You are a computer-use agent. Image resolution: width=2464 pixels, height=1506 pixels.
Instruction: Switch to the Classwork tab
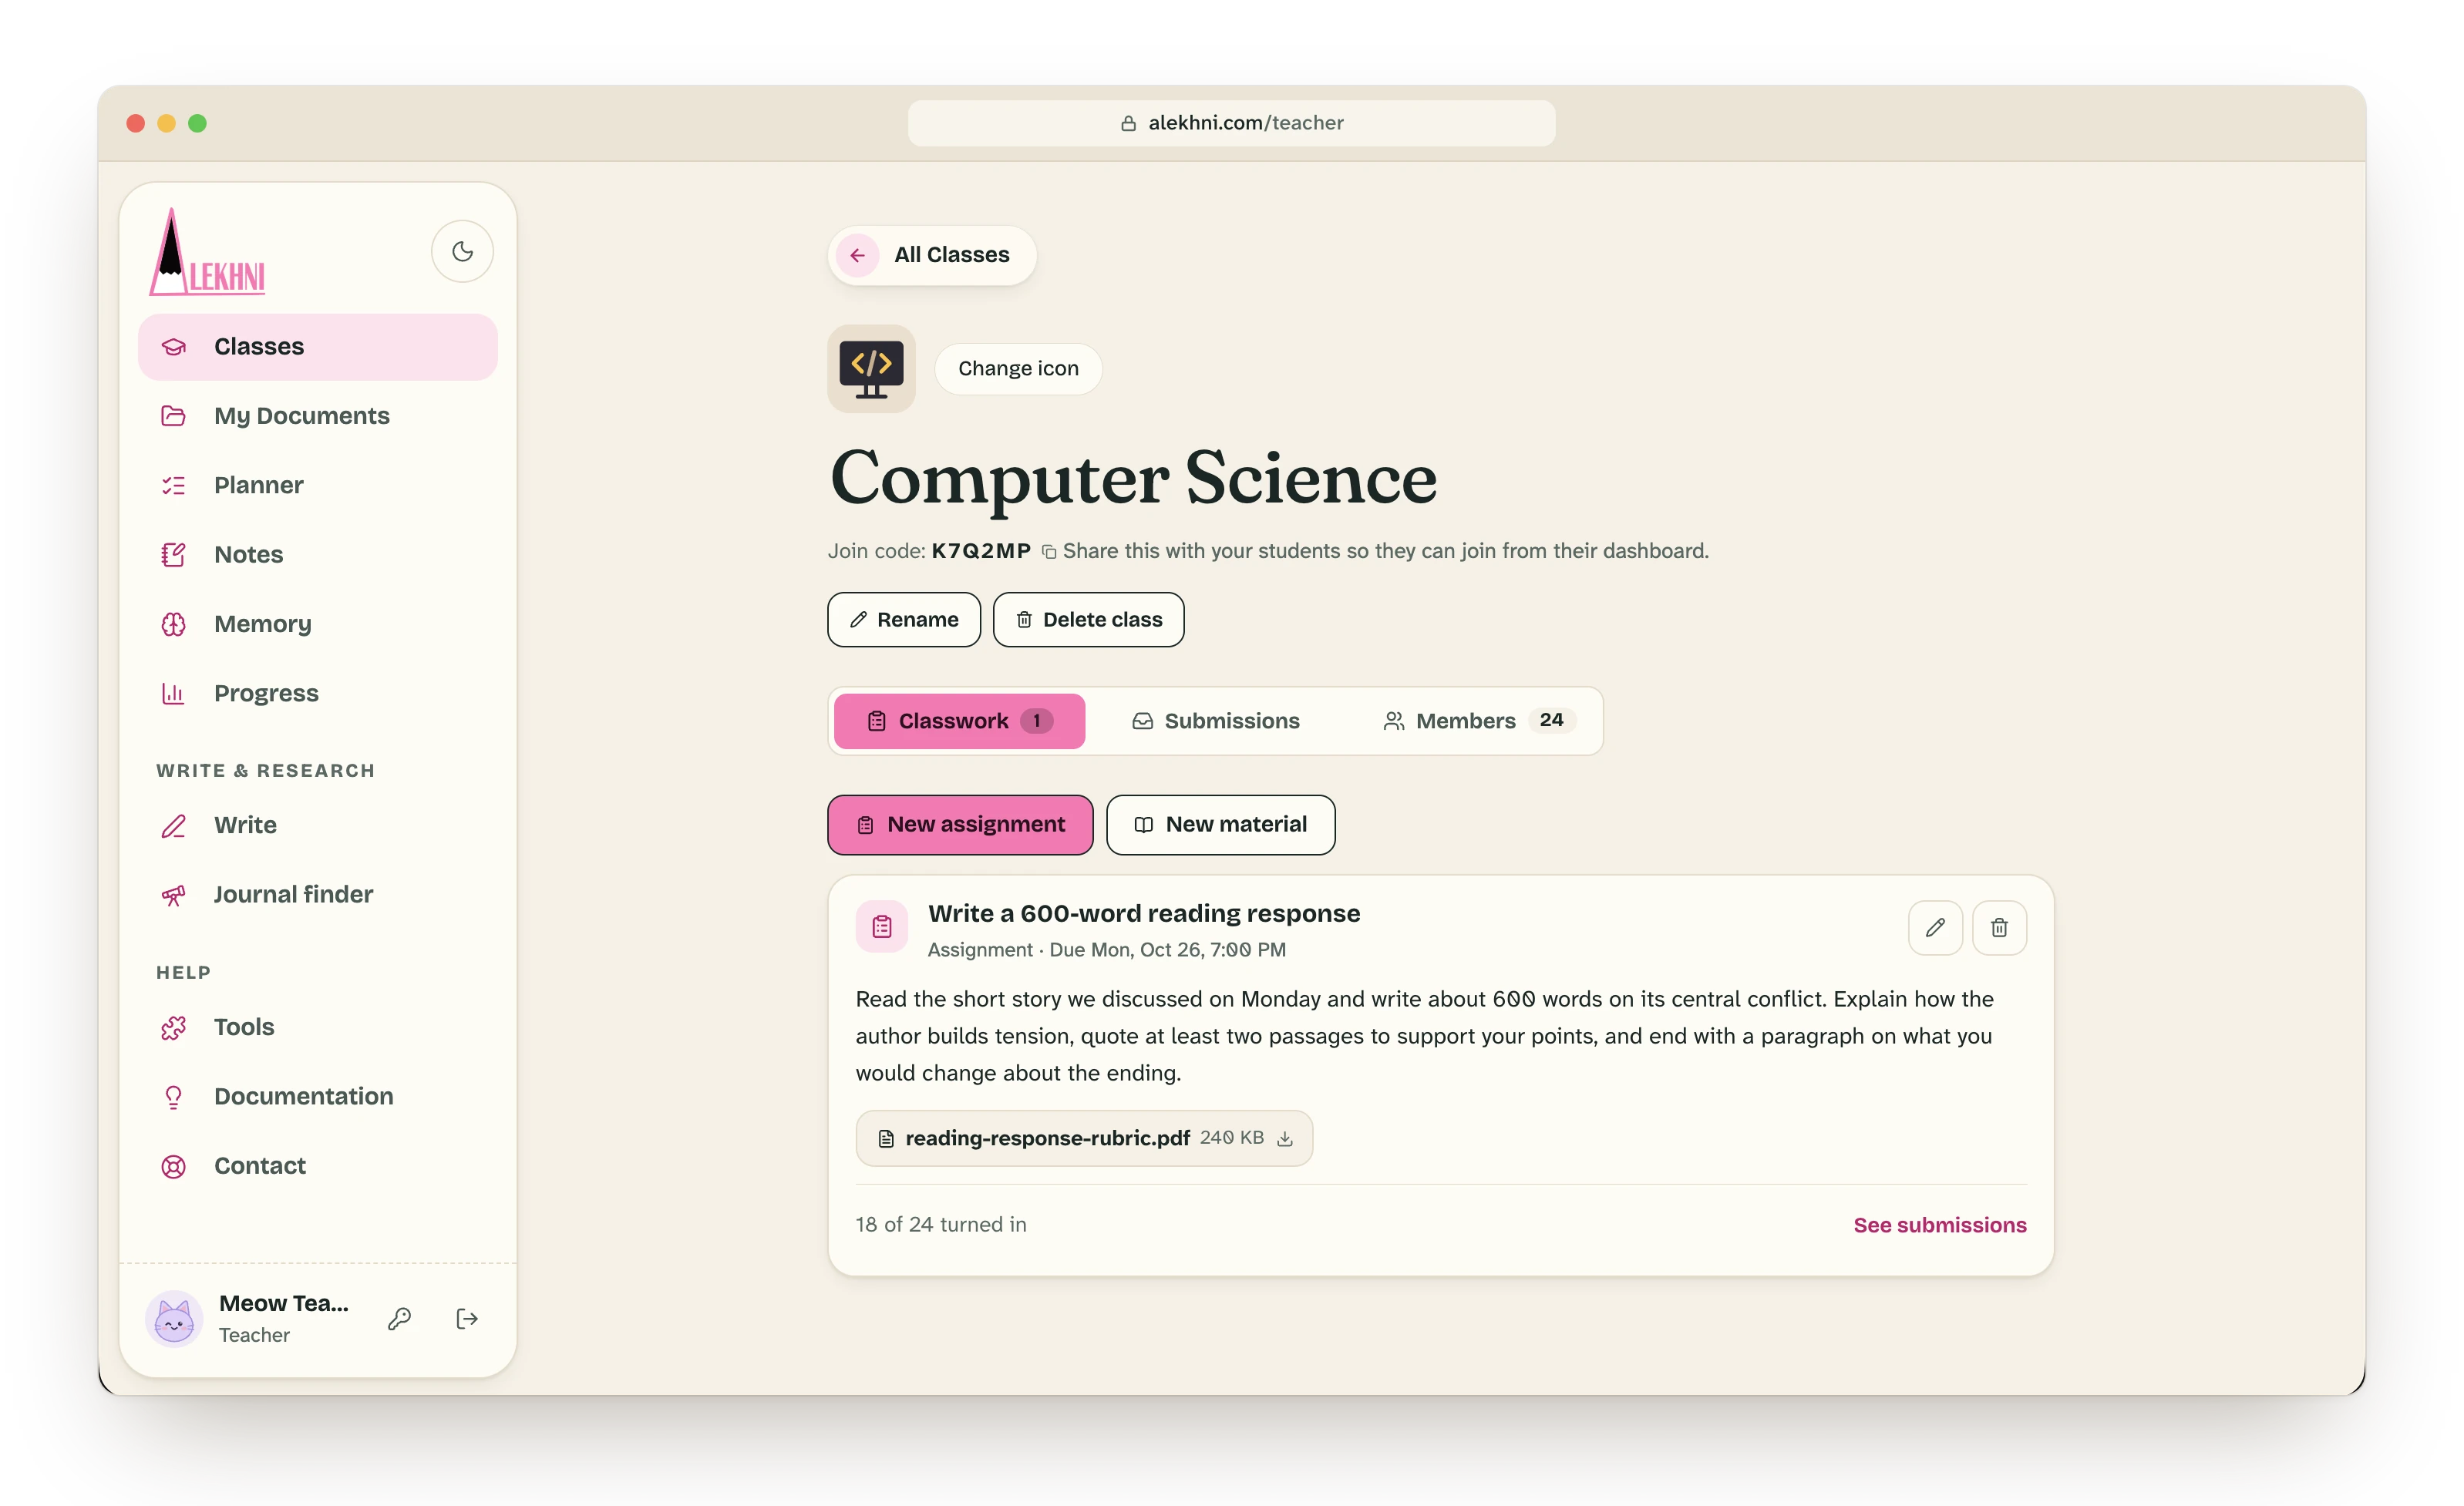tap(959, 721)
